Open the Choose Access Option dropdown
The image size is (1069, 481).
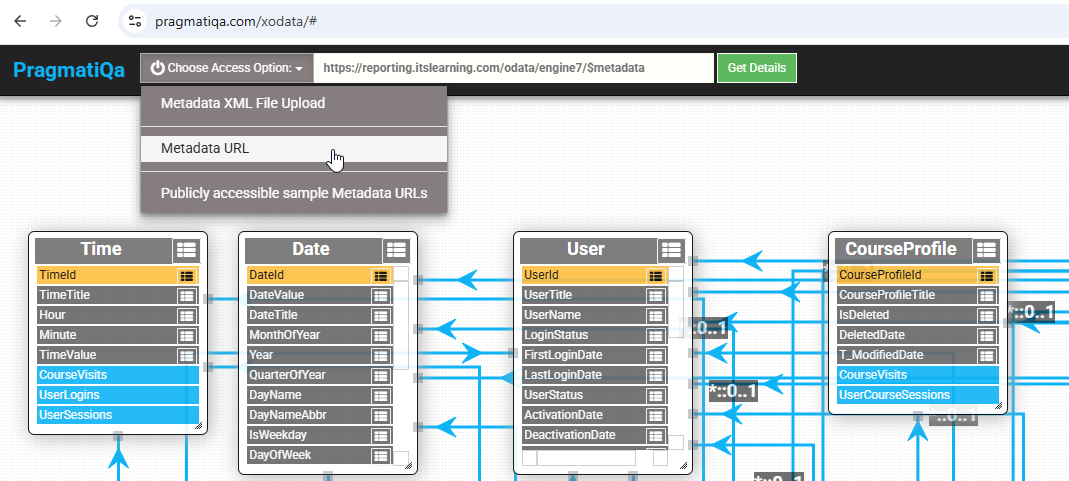pyautogui.click(x=227, y=68)
